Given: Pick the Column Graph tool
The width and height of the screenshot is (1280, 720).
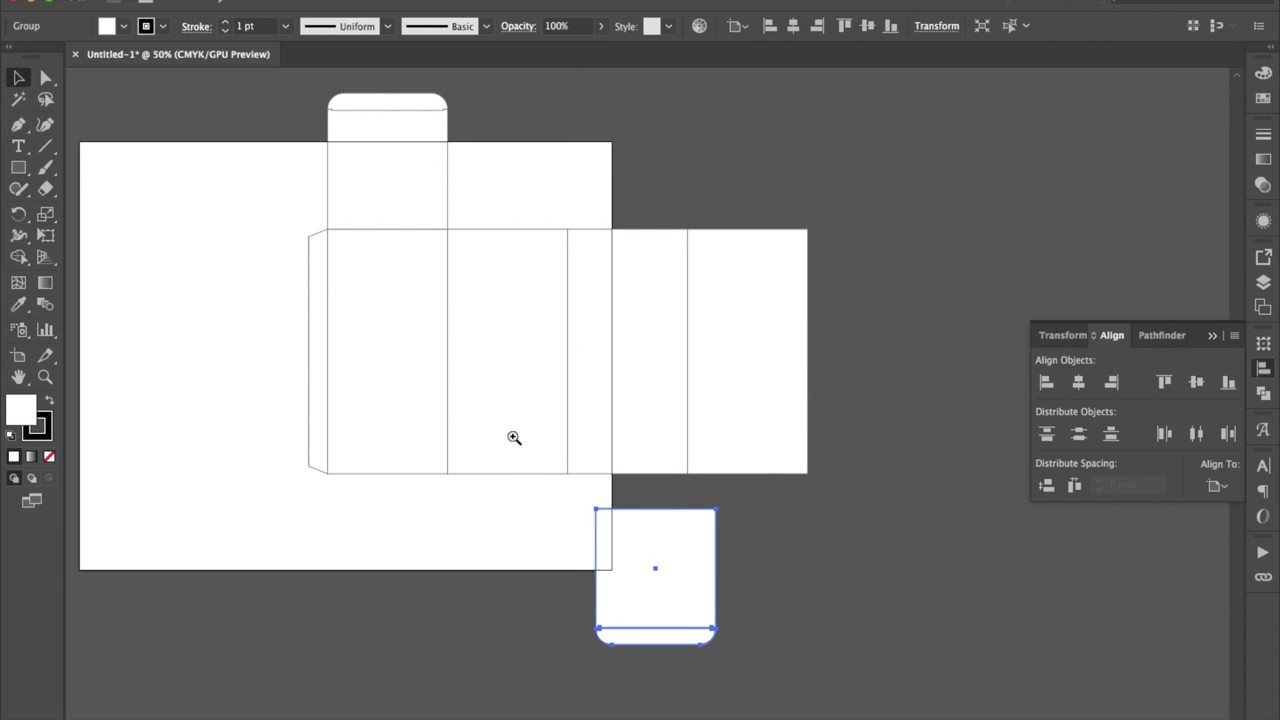Looking at the screenshot, I should click(45, 330).
